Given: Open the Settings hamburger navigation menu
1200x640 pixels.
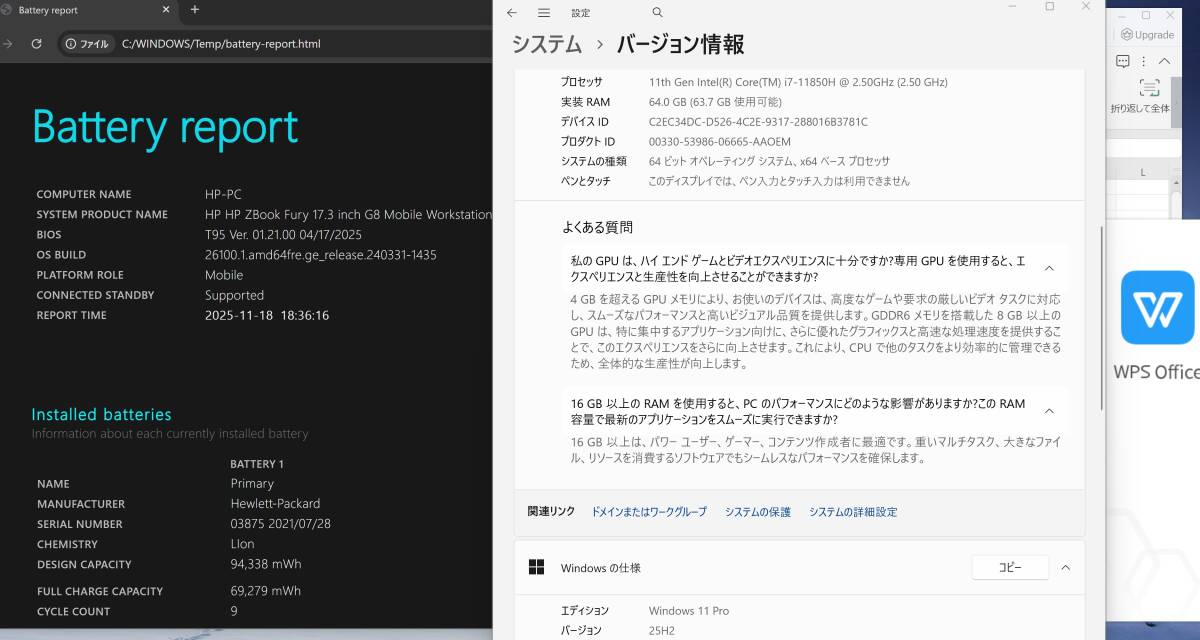Looking at the screenshot, I should tap(544, 13).
